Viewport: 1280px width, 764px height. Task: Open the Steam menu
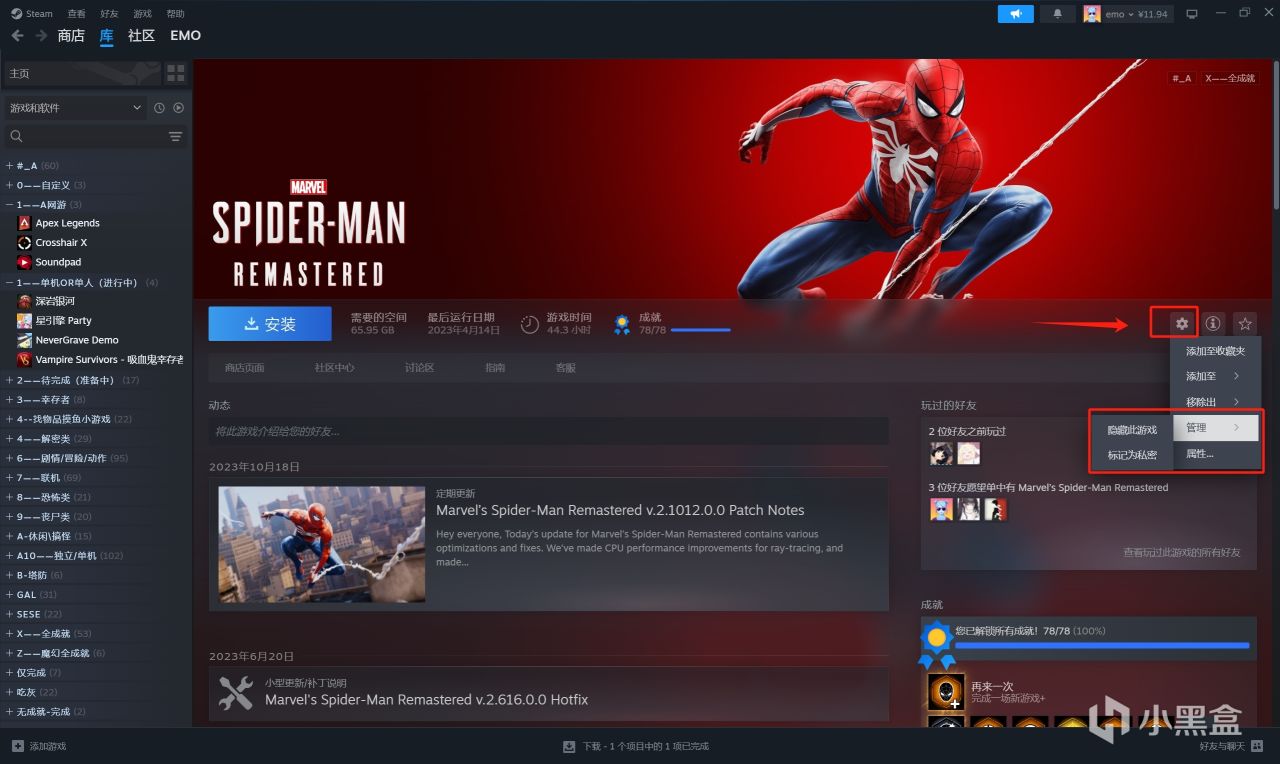[33, 14]
